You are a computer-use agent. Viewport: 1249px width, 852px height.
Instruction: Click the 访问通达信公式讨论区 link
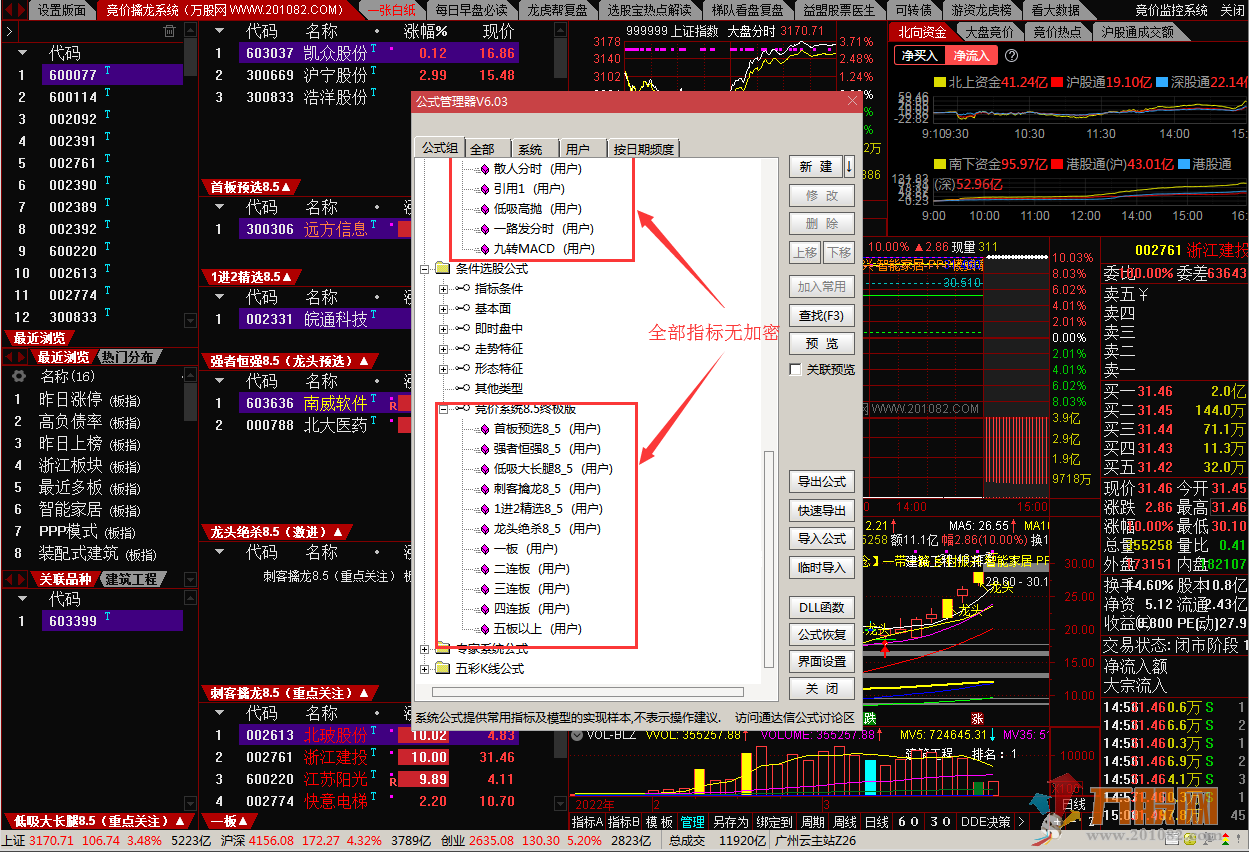(x=795, y=717)
